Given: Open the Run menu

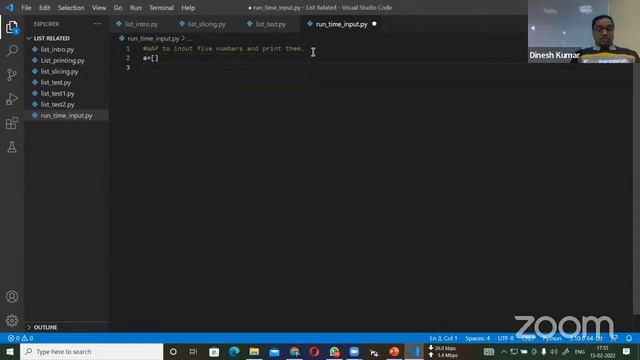Looking at the screenshot, I should point(136,8).
